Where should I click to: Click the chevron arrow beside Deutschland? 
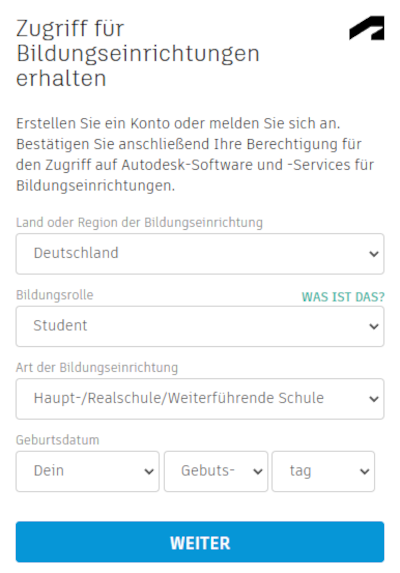click(x=374, y=254)
